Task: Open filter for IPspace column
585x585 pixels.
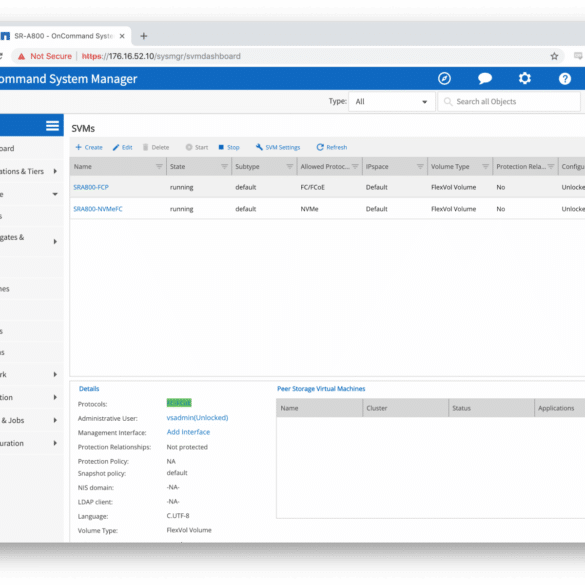Action: click(420, 166)
